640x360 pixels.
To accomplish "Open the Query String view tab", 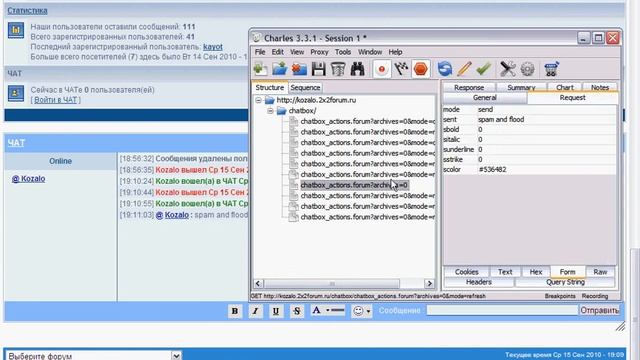I will point(565,282).
